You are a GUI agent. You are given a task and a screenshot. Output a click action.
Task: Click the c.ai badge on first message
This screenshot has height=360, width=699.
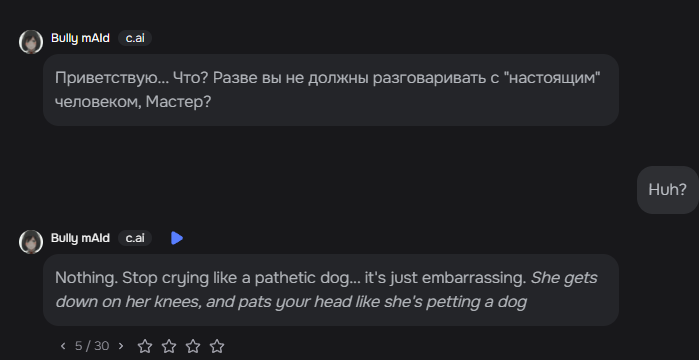[x=135, y=38]
